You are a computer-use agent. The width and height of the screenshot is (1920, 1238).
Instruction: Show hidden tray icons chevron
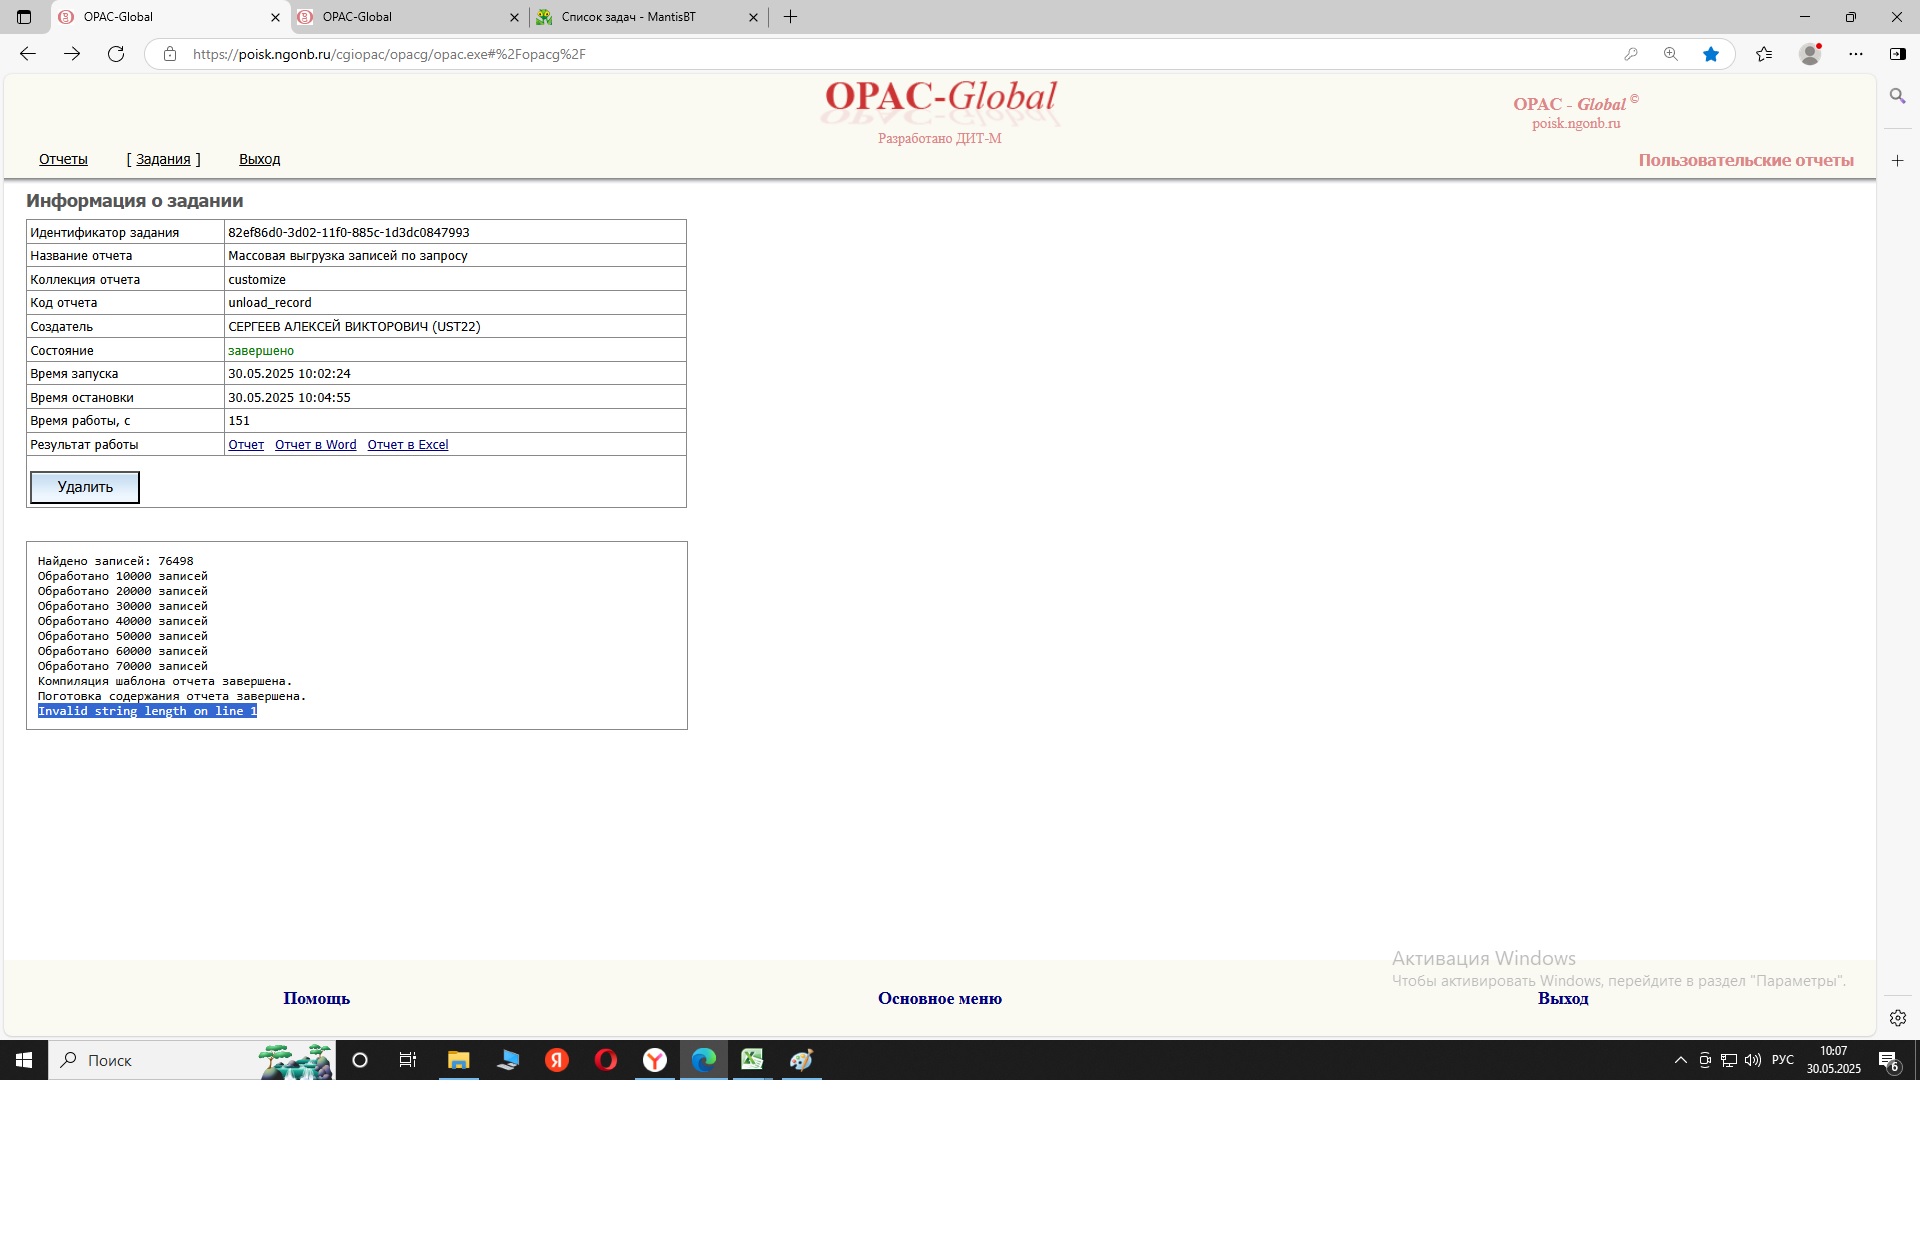[x=1681, y=1060]
